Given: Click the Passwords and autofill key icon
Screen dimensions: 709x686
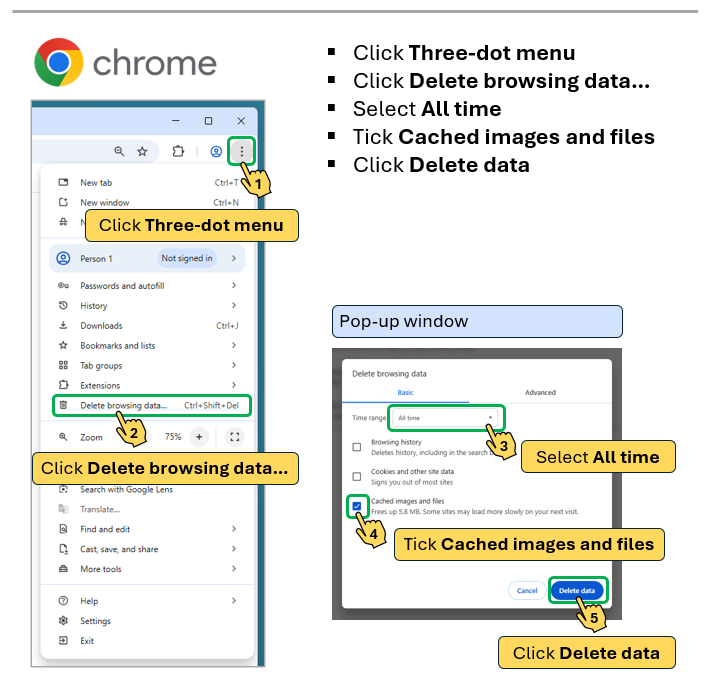Looking at the screenshot, I should 63,285.
